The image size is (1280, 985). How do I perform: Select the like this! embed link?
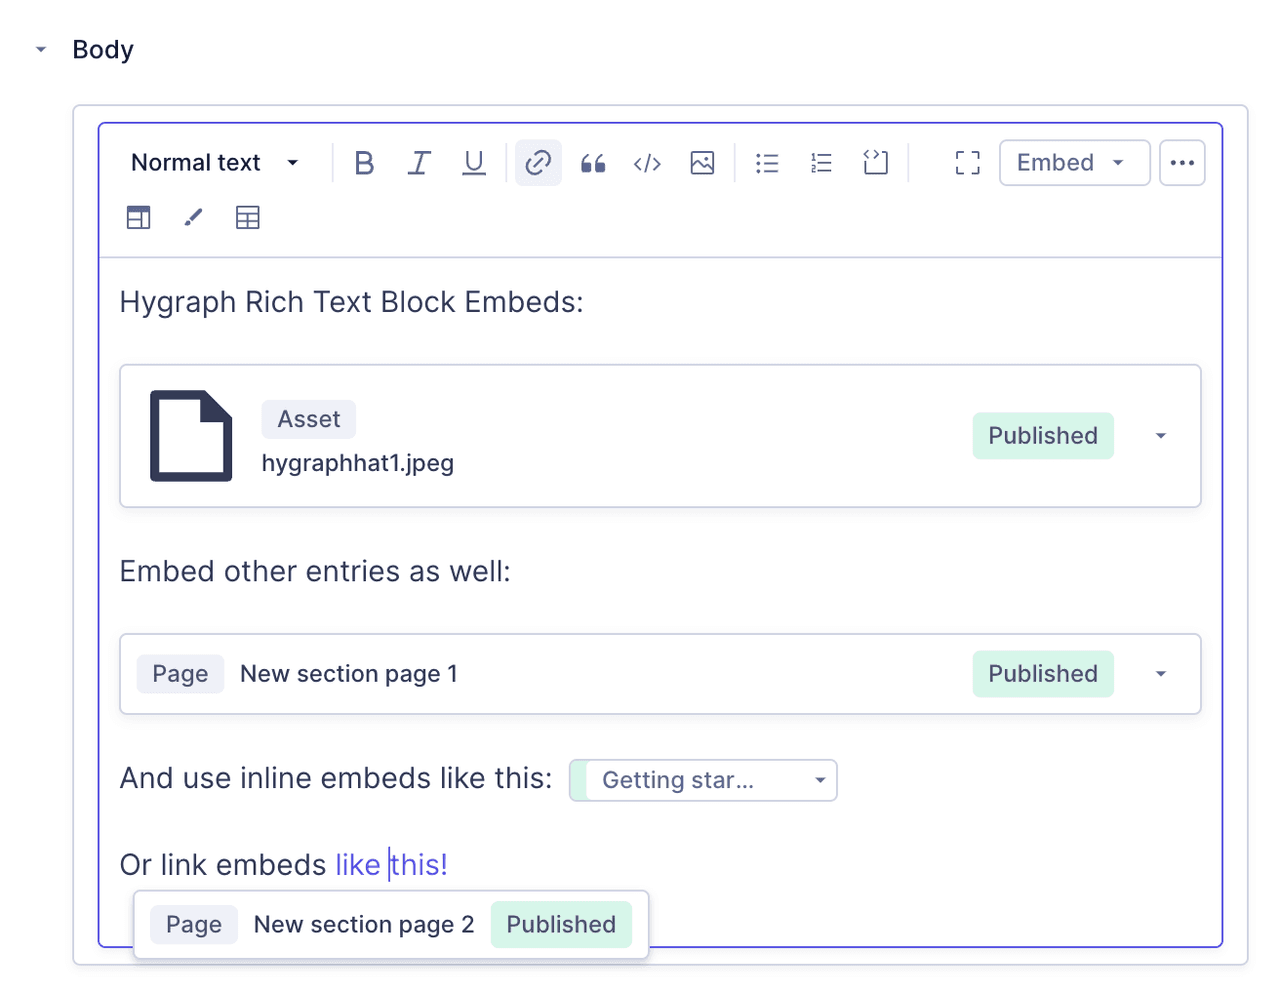(391, 864)
